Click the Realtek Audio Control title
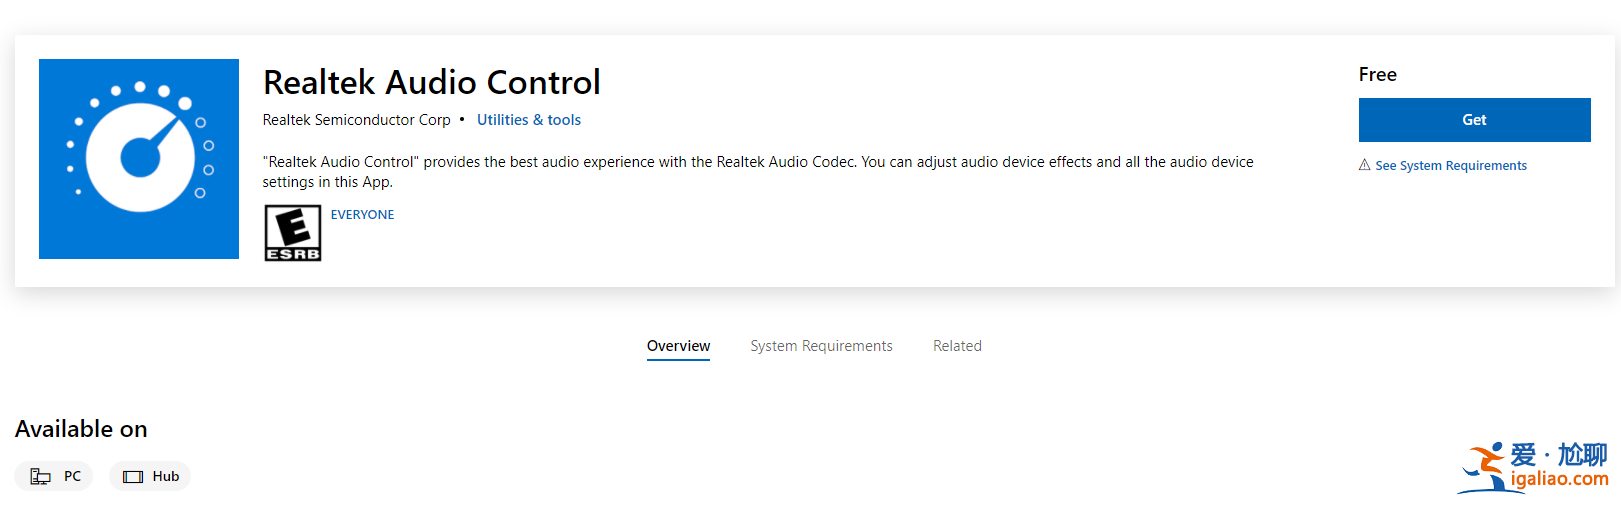1621x506 pixels. tap(431, 82)
